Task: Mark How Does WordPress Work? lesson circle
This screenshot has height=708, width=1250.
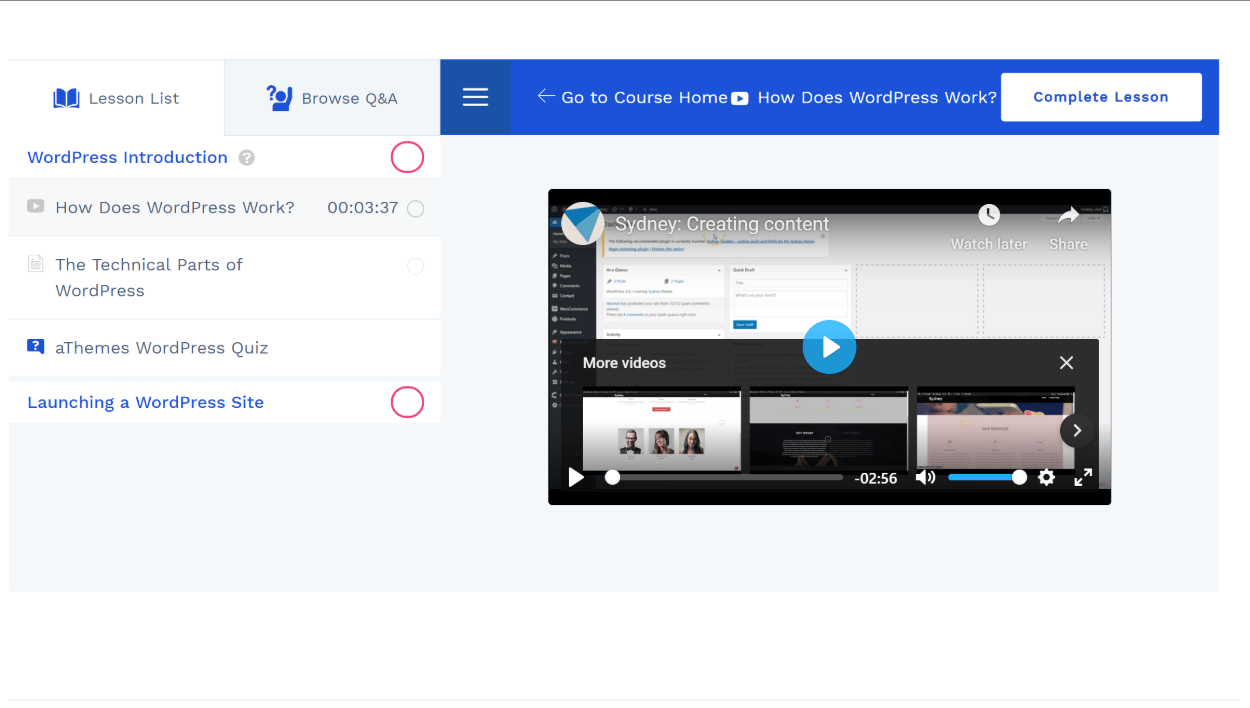Action: 415,209
